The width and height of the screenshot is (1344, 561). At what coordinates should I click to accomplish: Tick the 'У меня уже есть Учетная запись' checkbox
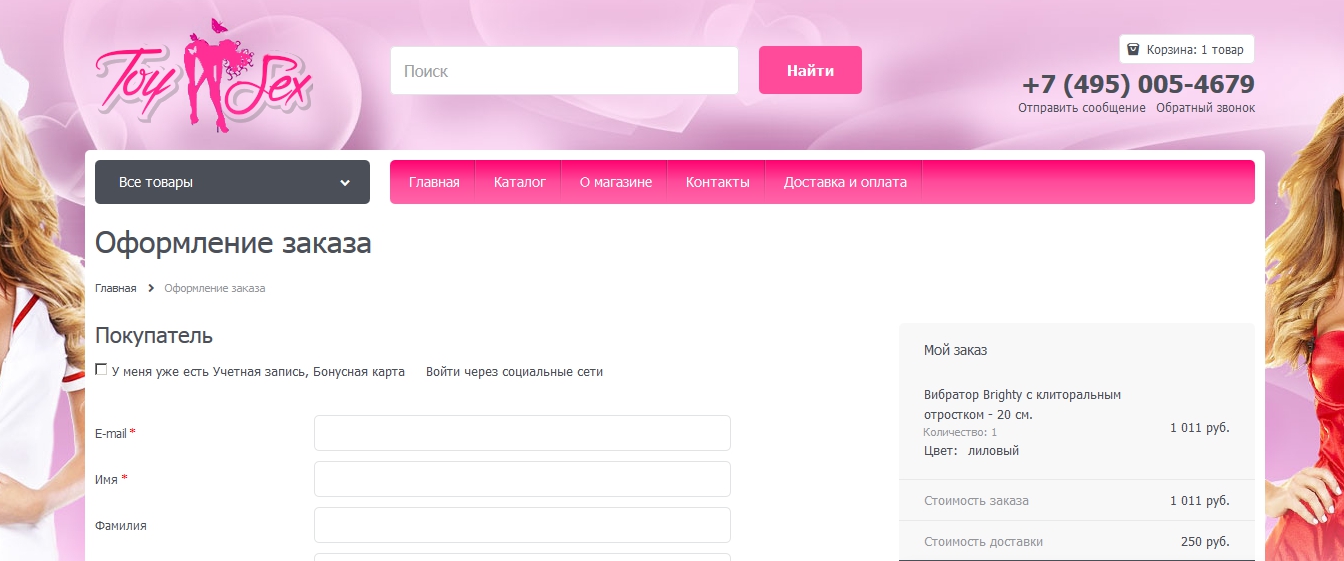(101, 369)
